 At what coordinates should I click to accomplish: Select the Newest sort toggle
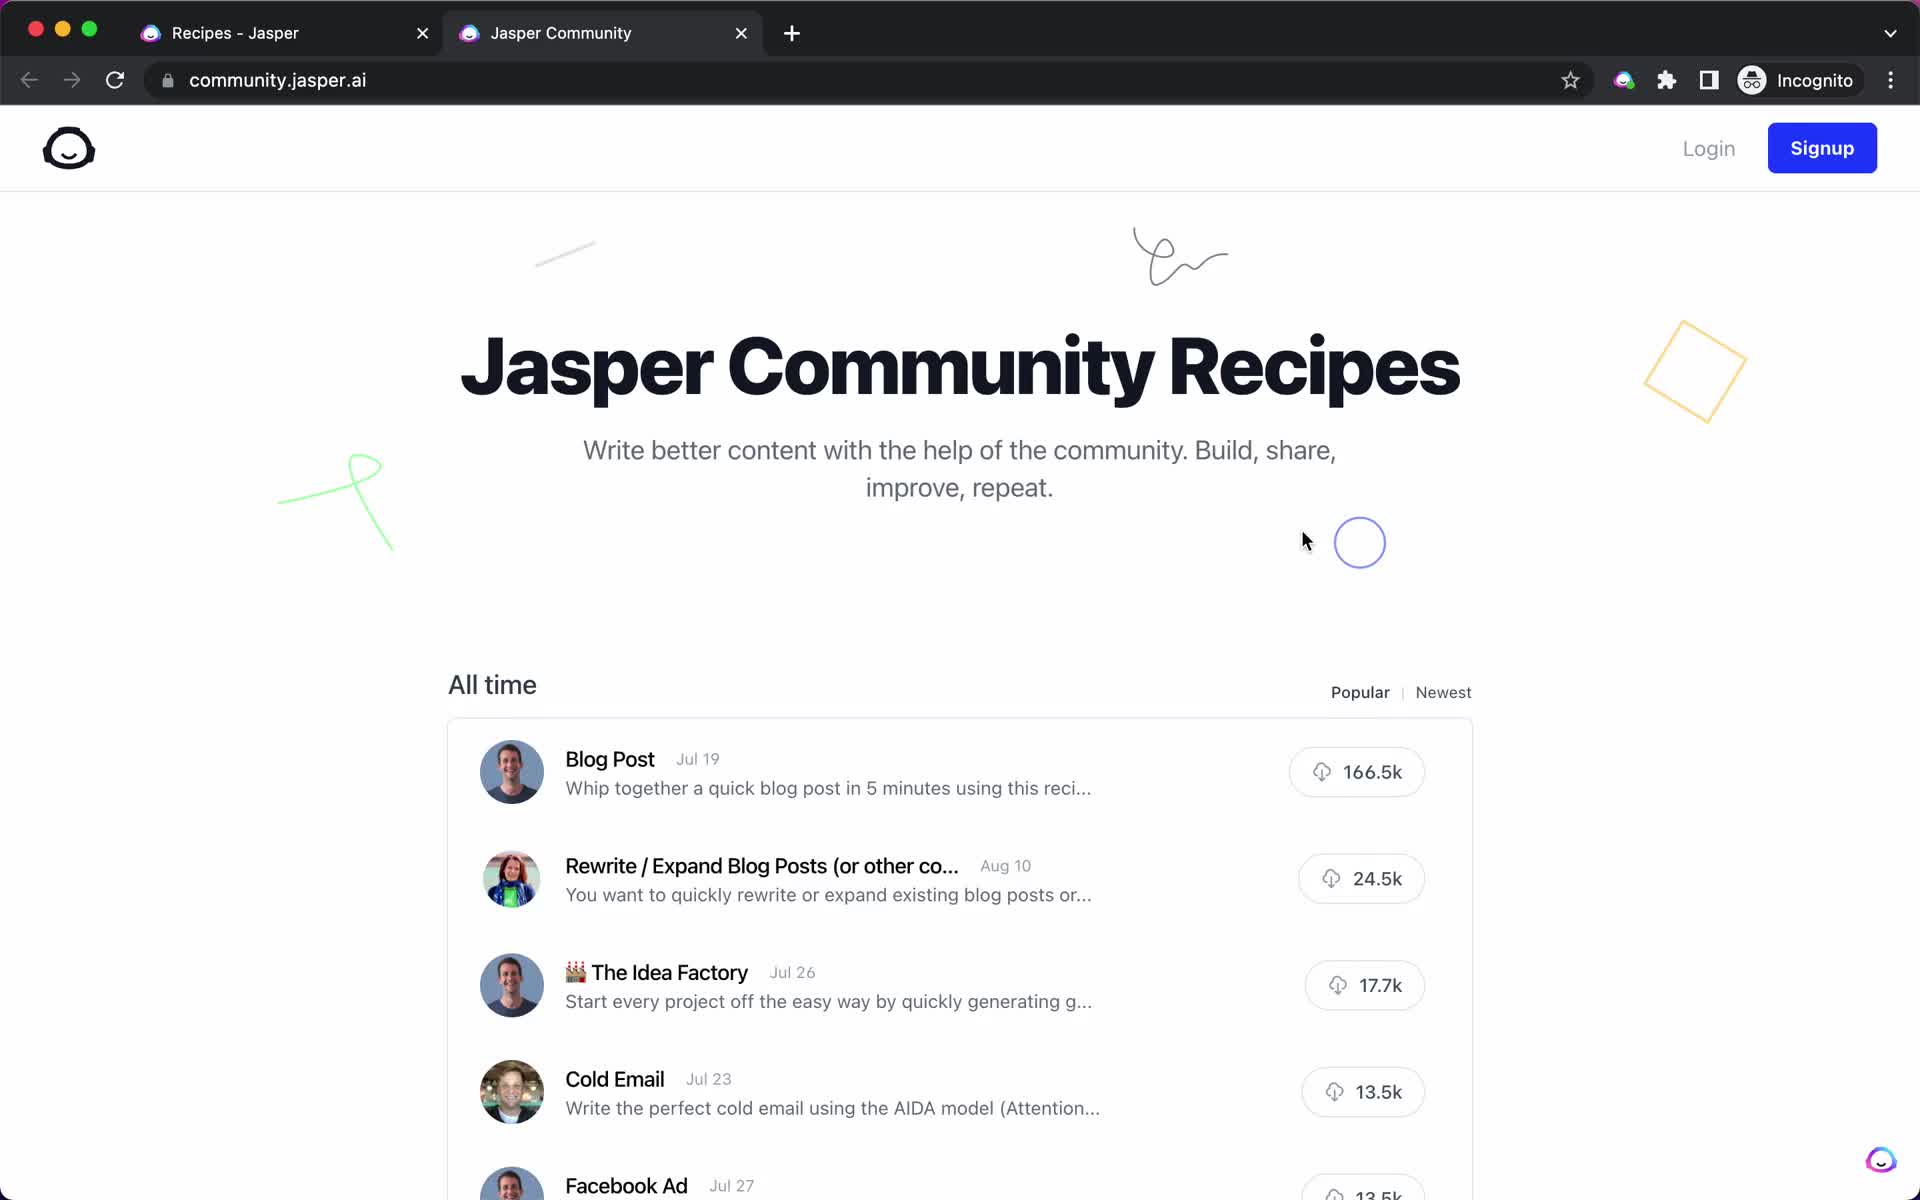click(1443, 691)
